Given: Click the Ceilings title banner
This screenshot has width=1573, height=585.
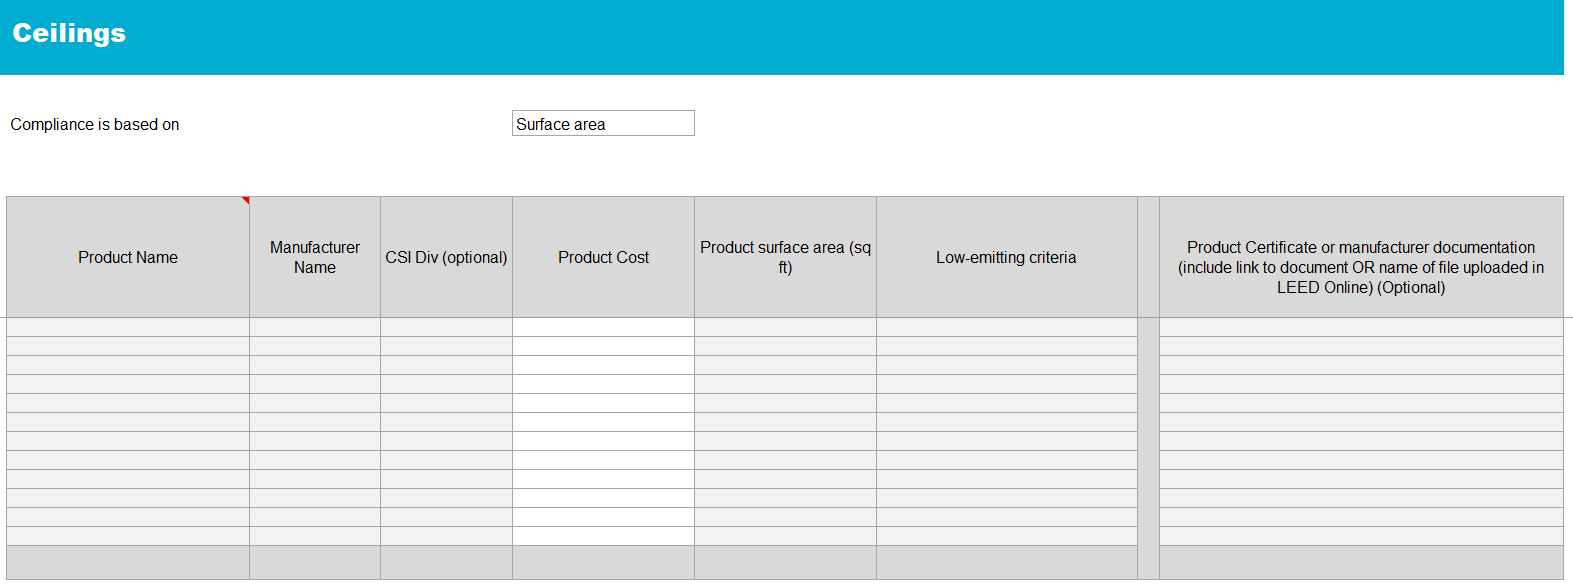Looking at the screenshot, I should coord(782,37).
